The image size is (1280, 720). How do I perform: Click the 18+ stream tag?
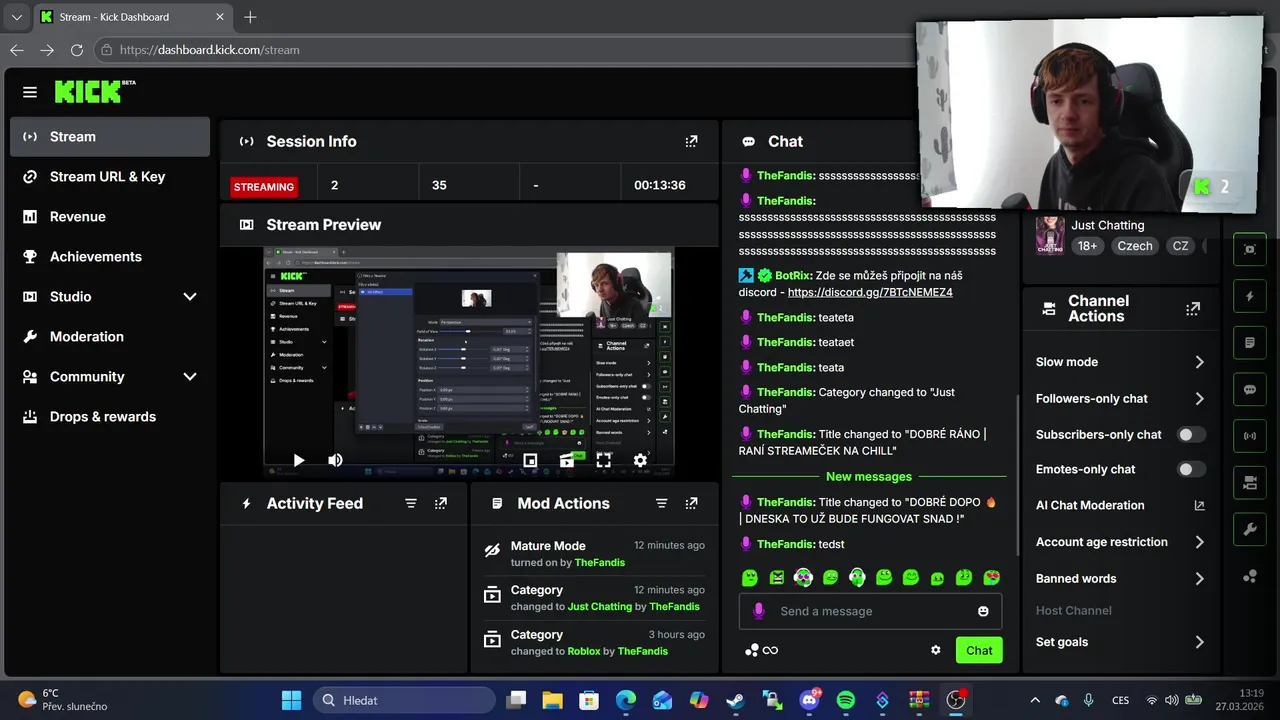(1087, 246)
